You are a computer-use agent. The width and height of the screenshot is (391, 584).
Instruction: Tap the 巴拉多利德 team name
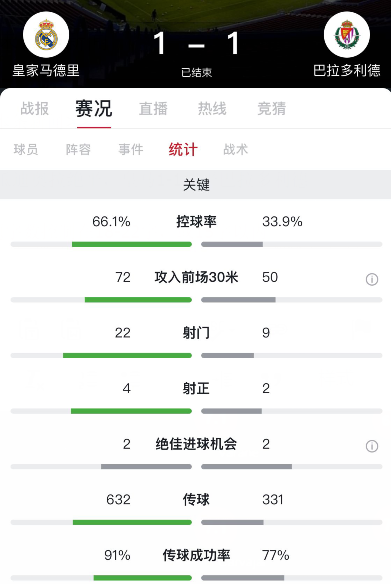(347, 70)
